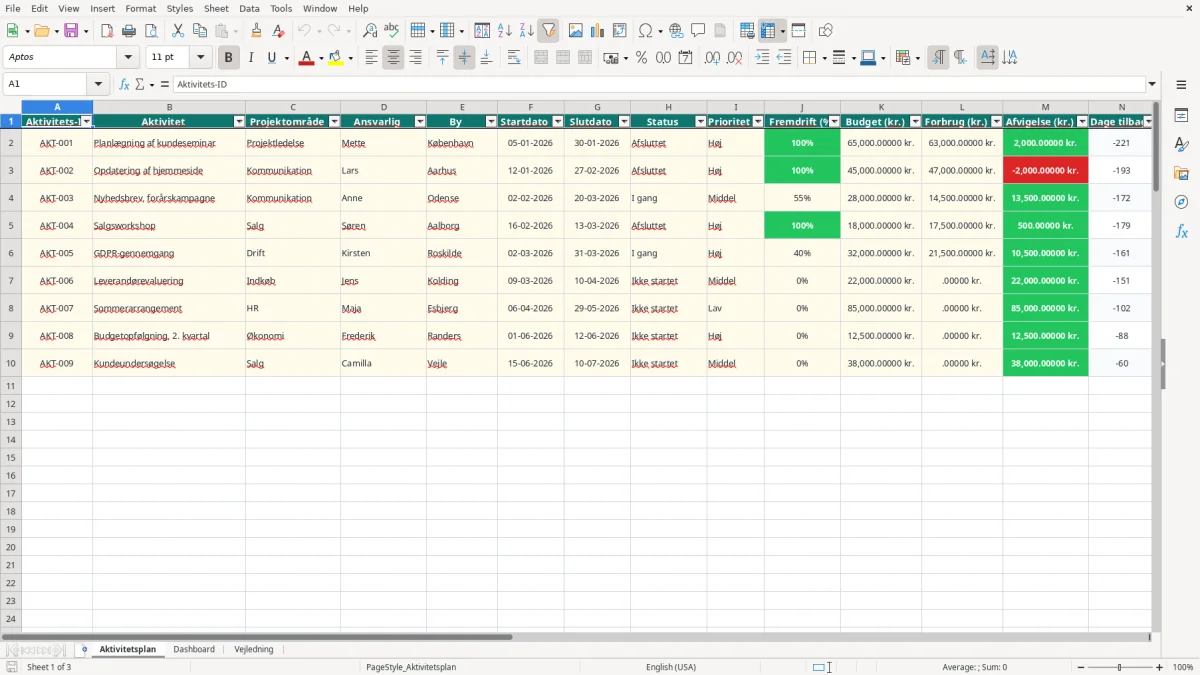The width and height of the screenshot is (1200, 675).
Task: Toggle Center Horizontally alignment
Action: pyautogui.click(x=393, y=58)
